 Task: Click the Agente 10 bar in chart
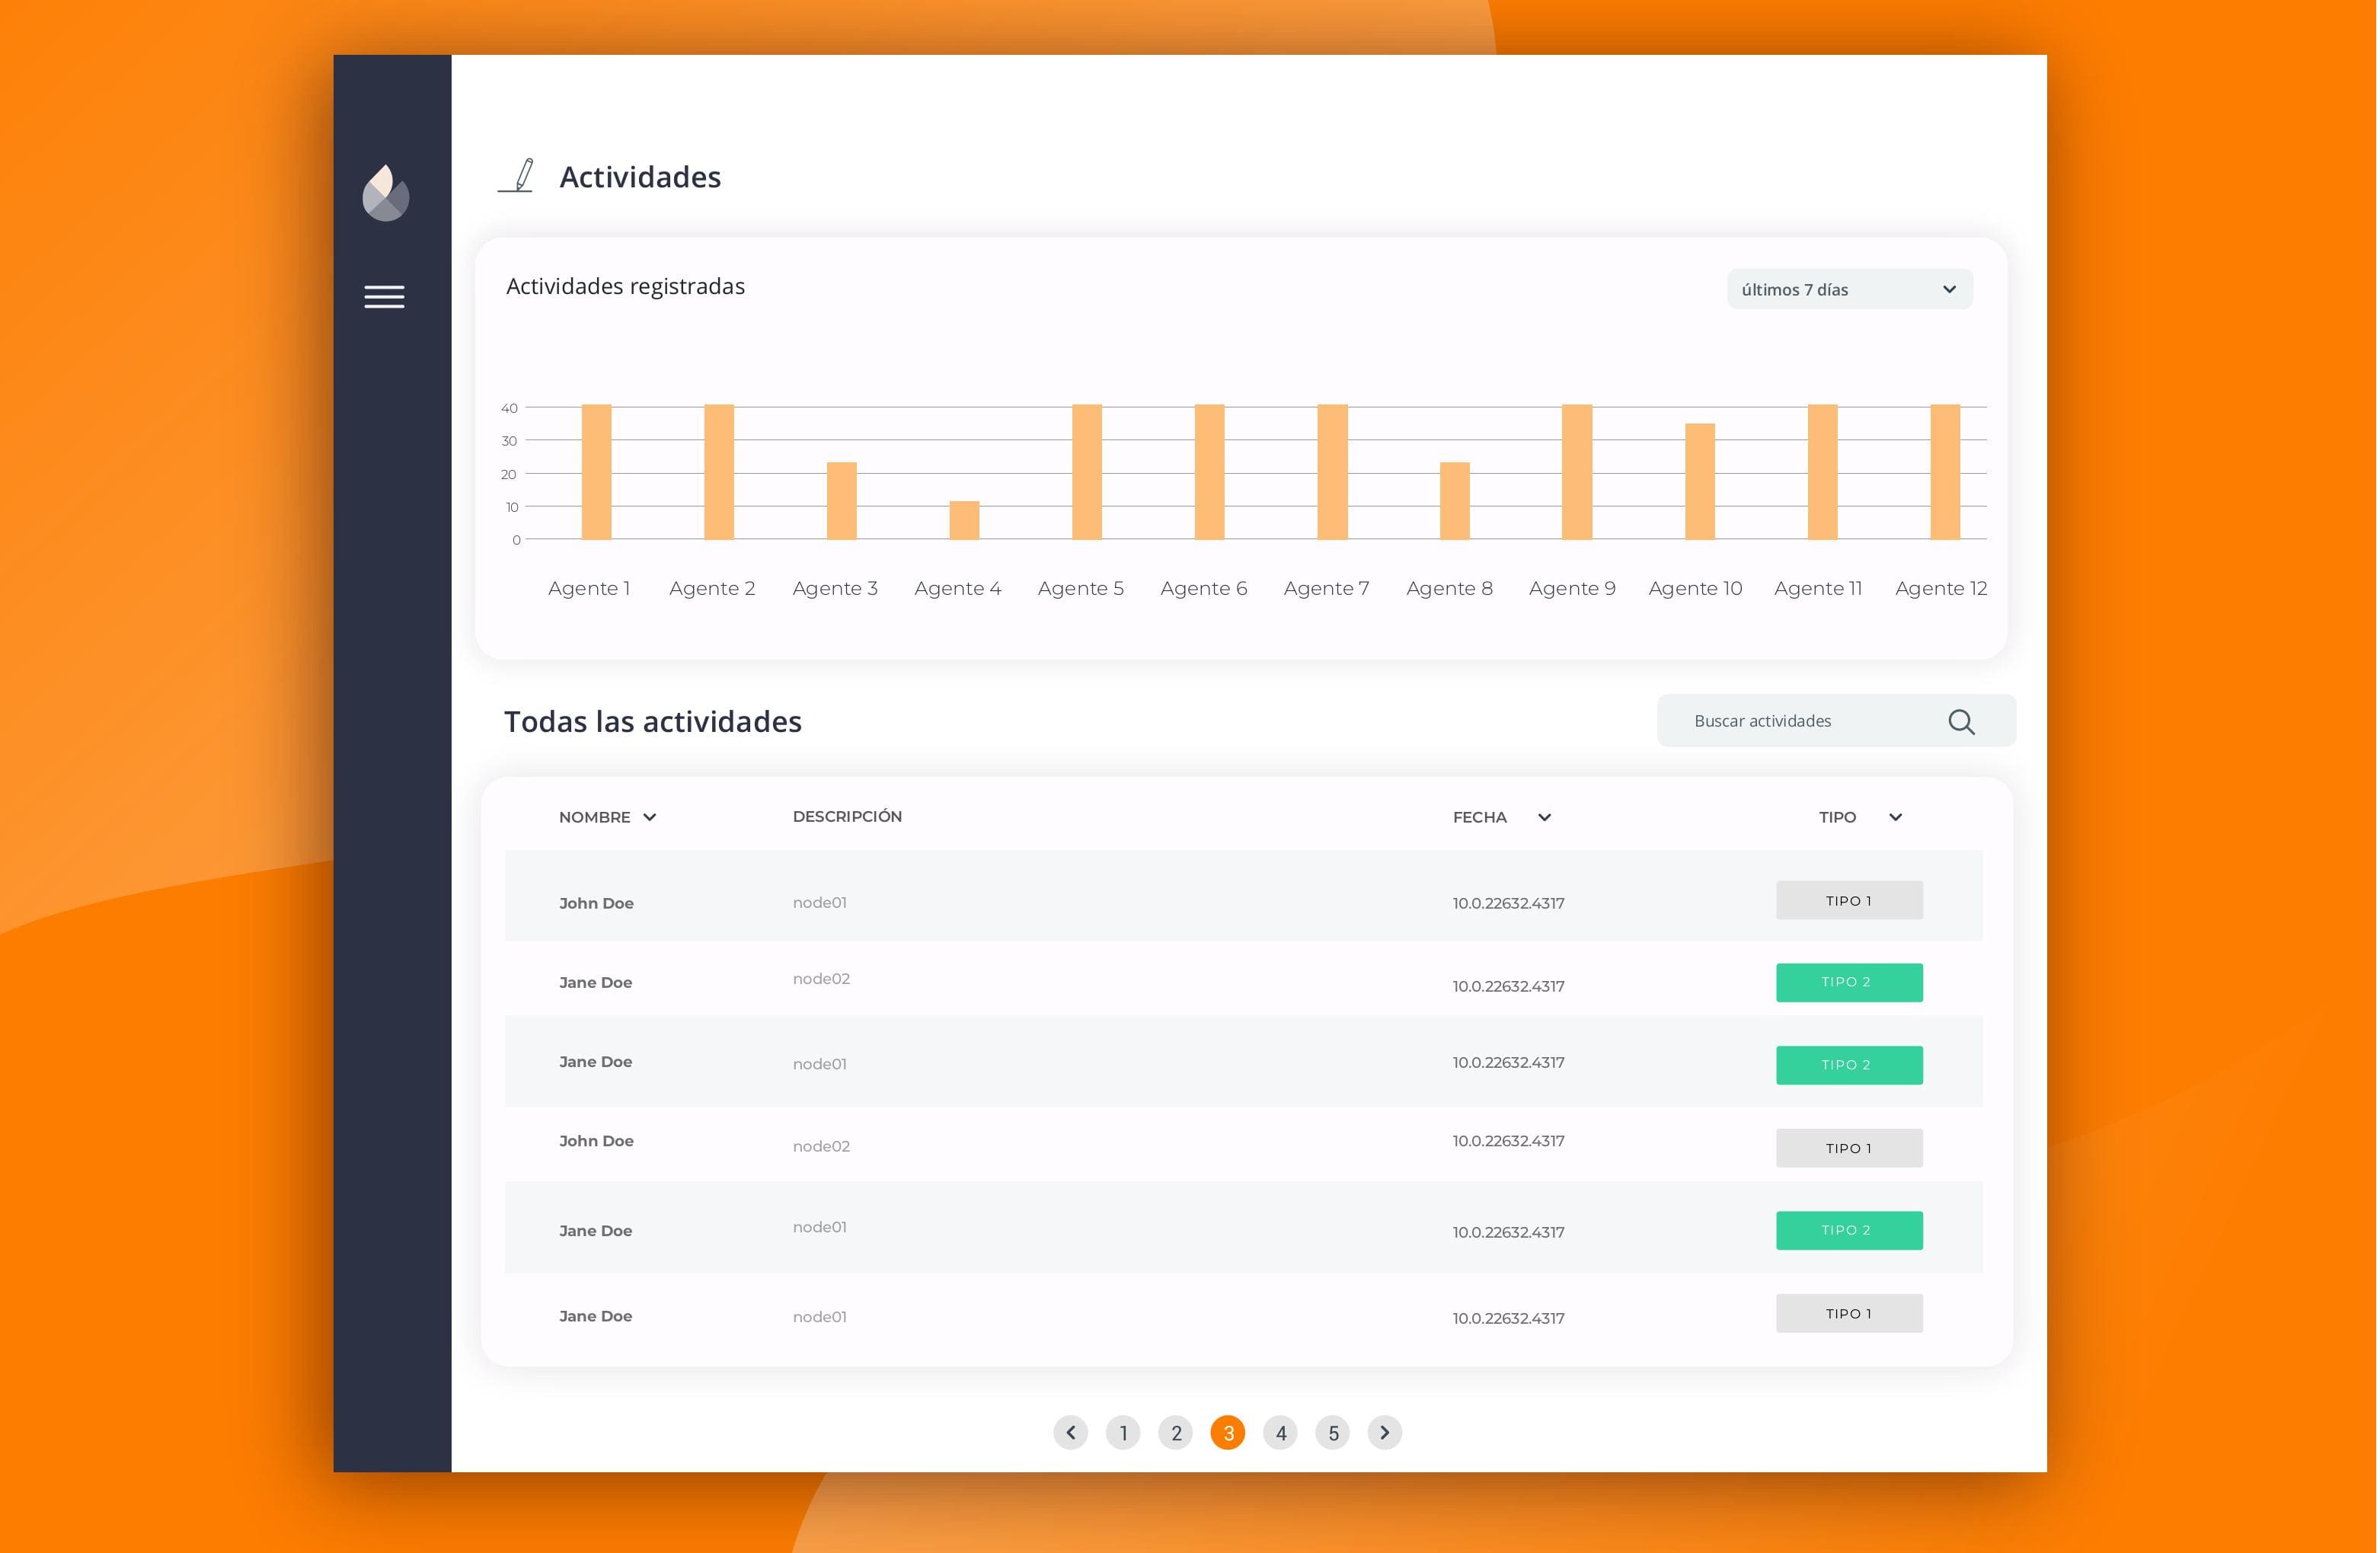click(1700, 481)
